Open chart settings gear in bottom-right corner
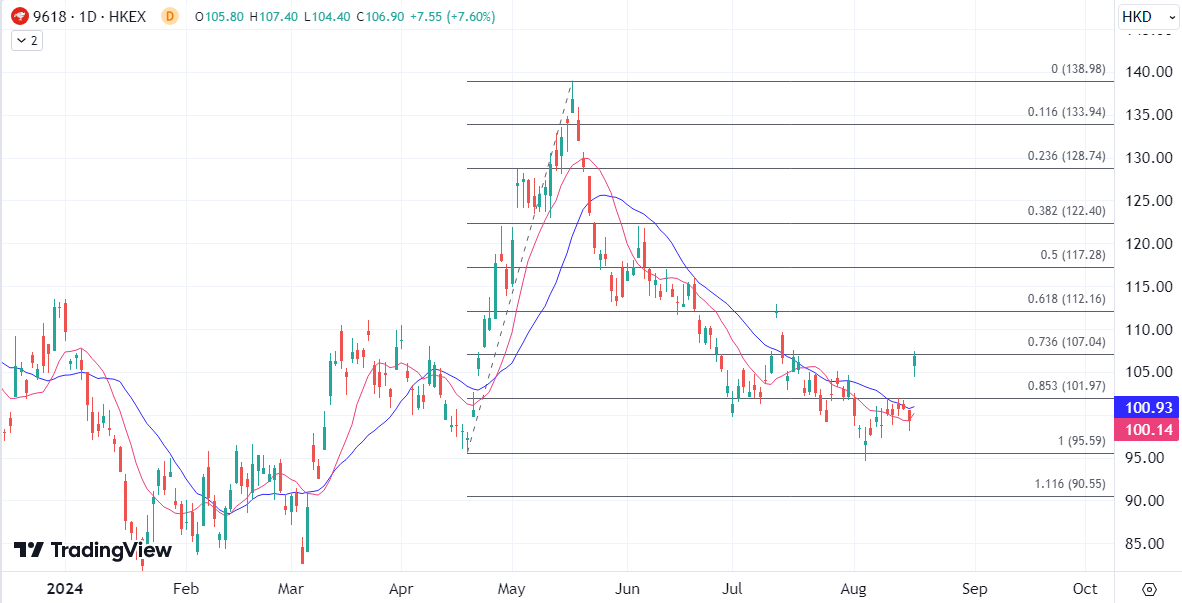The image size is (1182, 603). point(1149,588)
